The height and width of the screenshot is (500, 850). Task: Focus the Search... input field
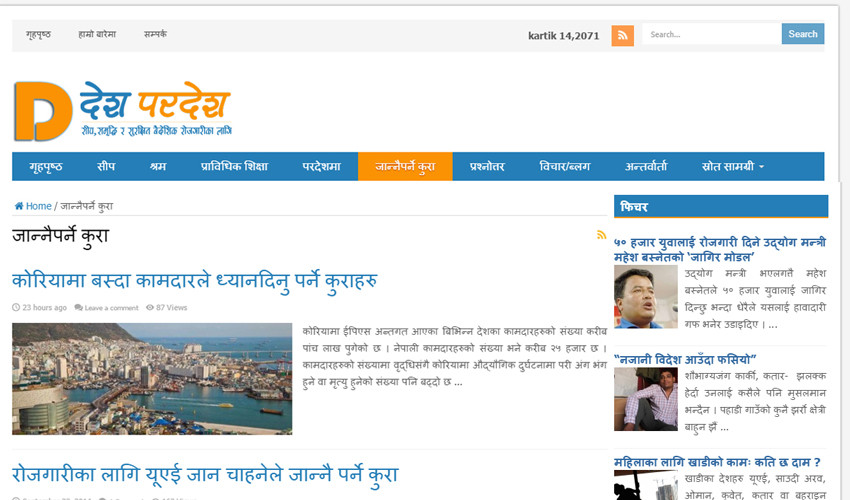(x=712, y=34)
